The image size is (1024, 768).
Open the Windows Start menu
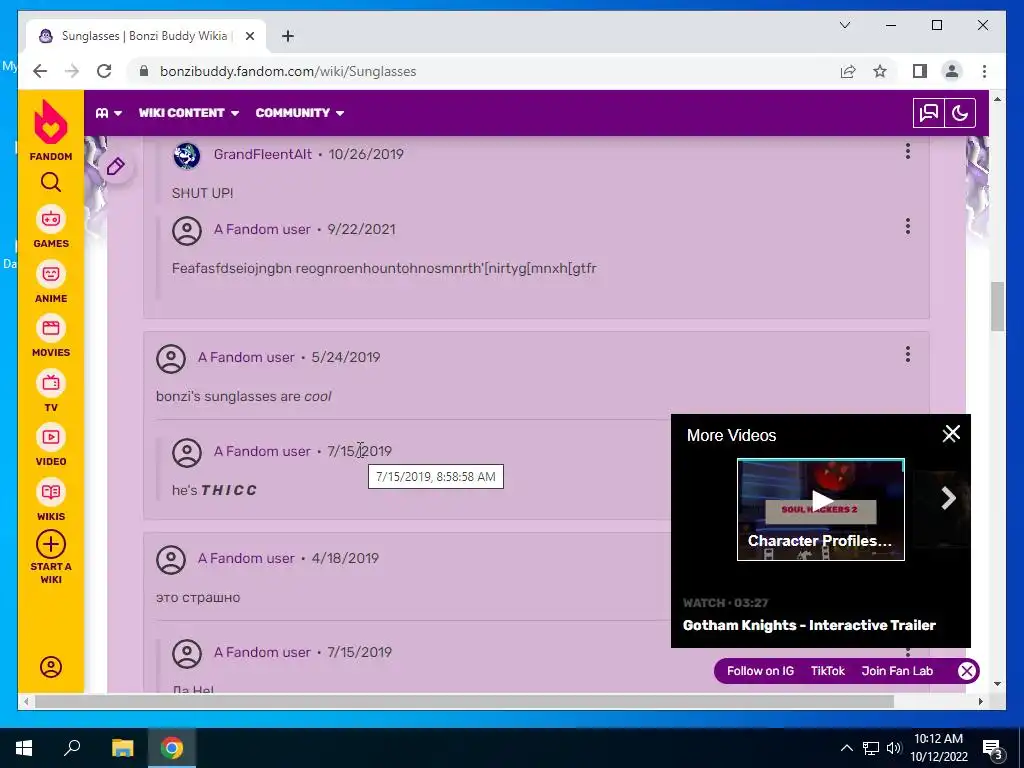(x=24, y=748)
